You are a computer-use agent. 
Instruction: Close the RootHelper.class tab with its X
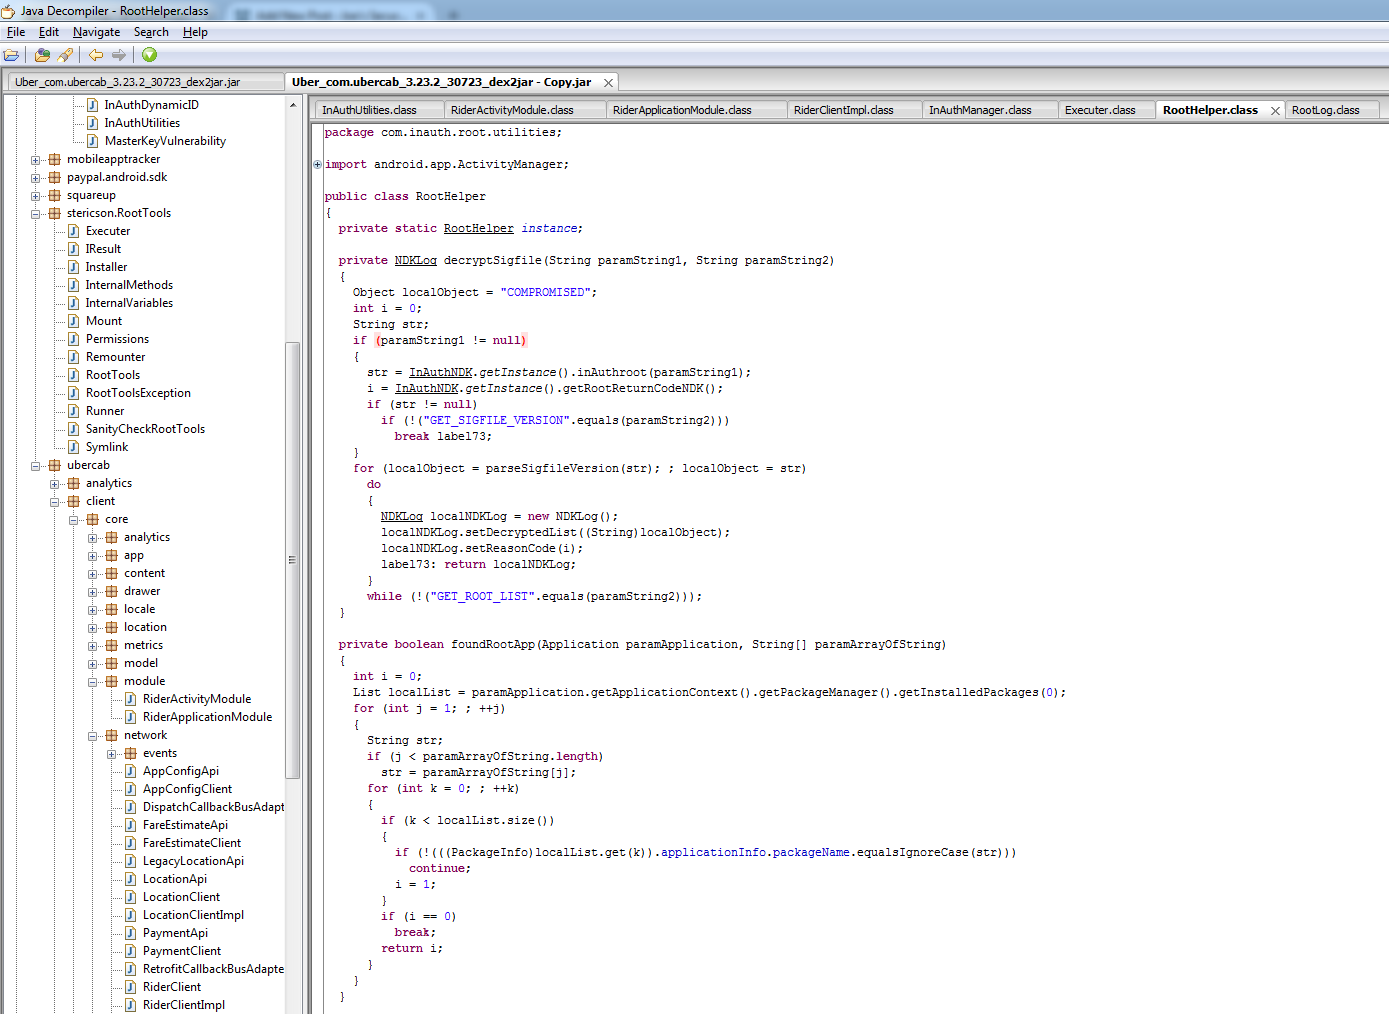(x=1275, y=111)
